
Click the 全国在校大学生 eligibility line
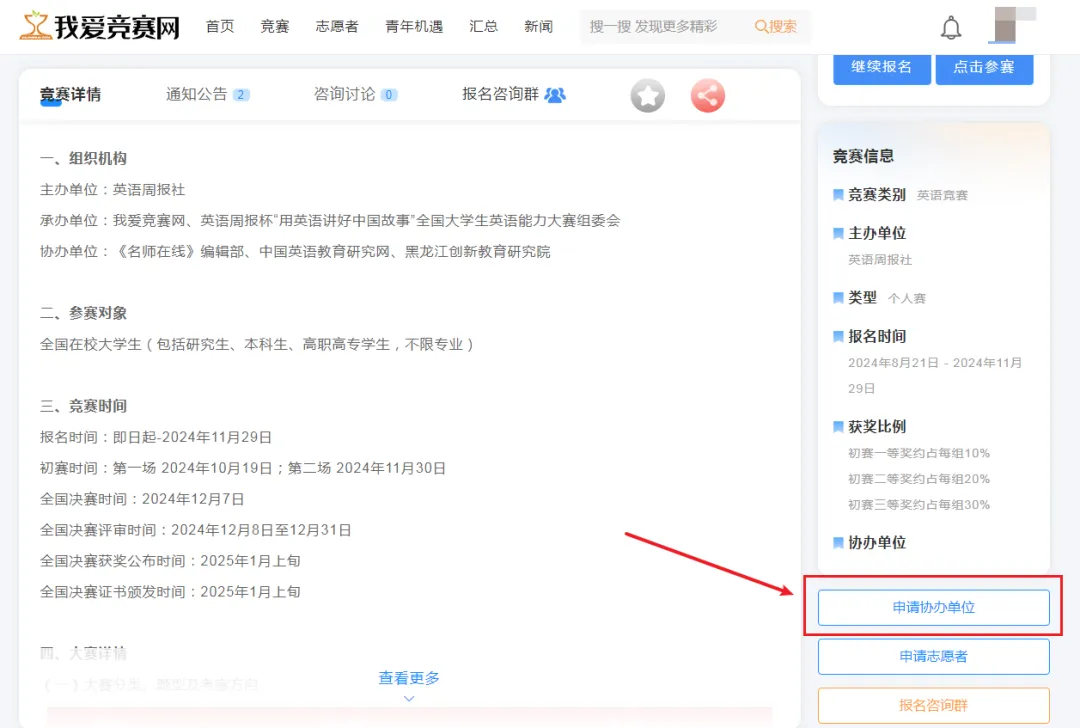pyautogui.click(x=257, y=344)
